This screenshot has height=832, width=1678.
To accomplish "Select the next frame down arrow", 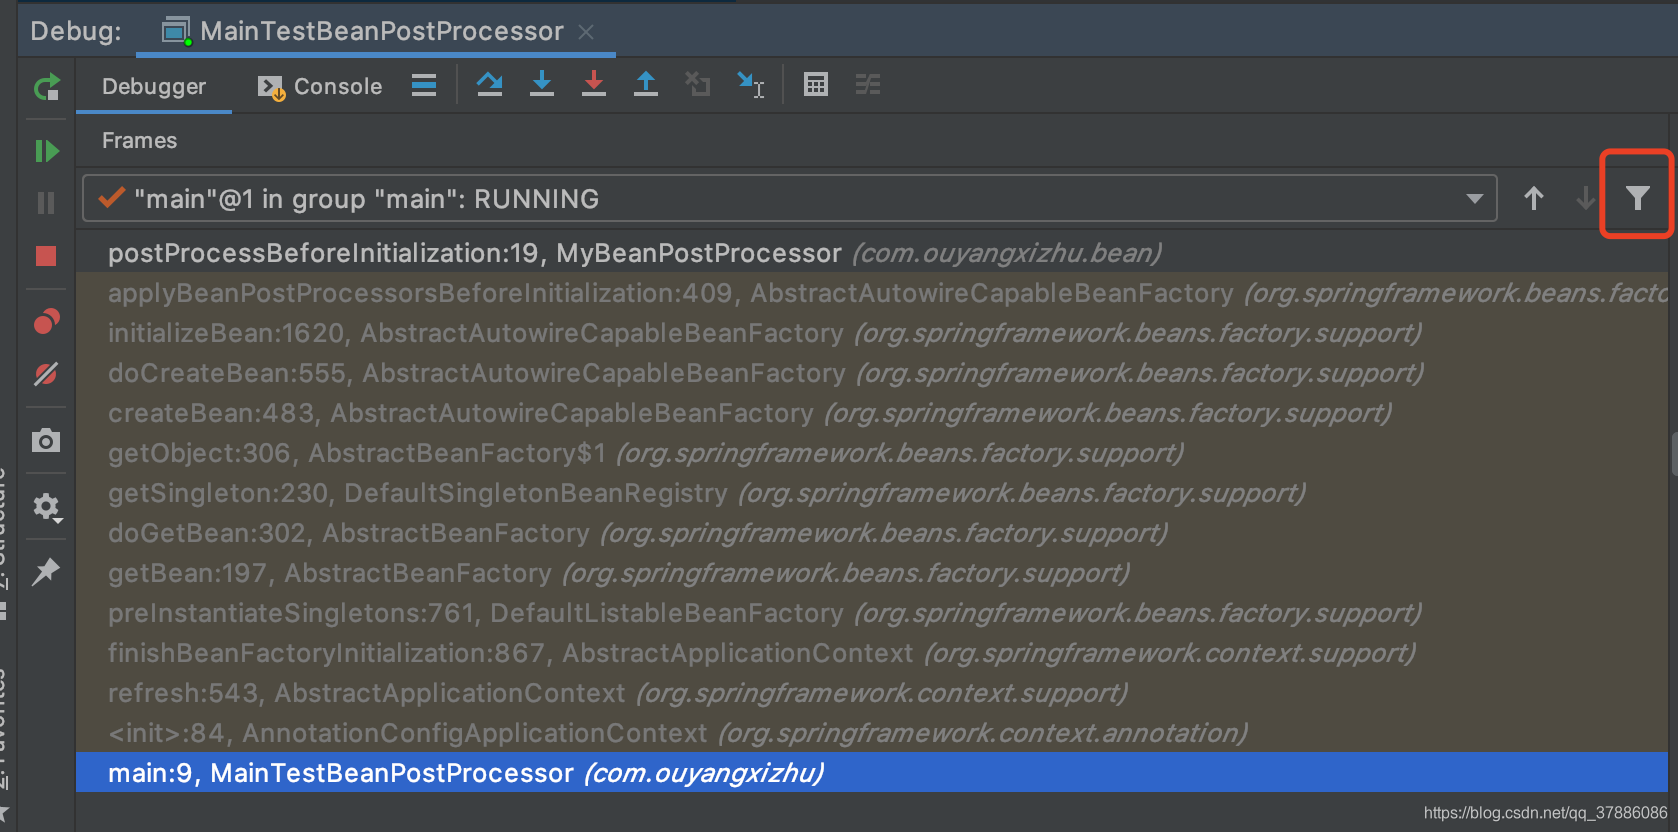I will [x=1586, y=198].
